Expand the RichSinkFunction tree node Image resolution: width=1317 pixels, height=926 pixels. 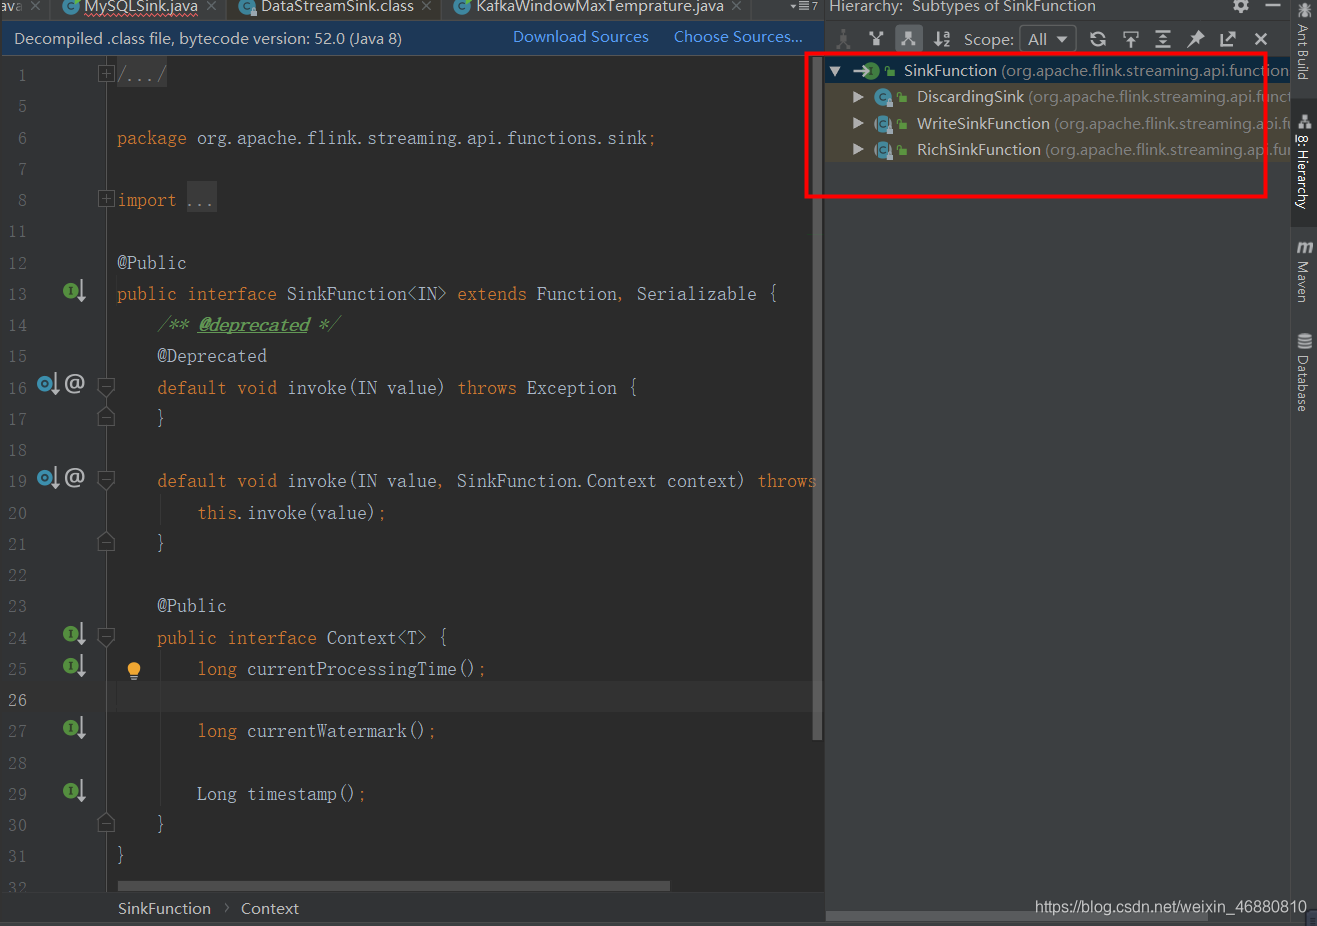[858, 149]
